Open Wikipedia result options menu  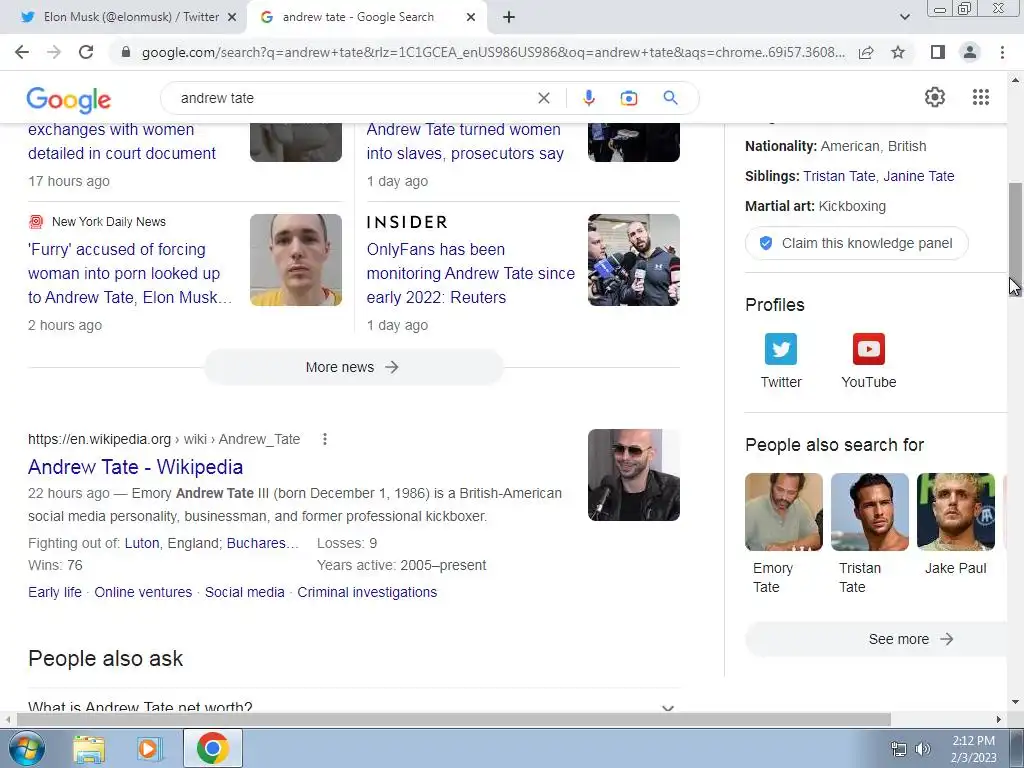click(325, 439)
